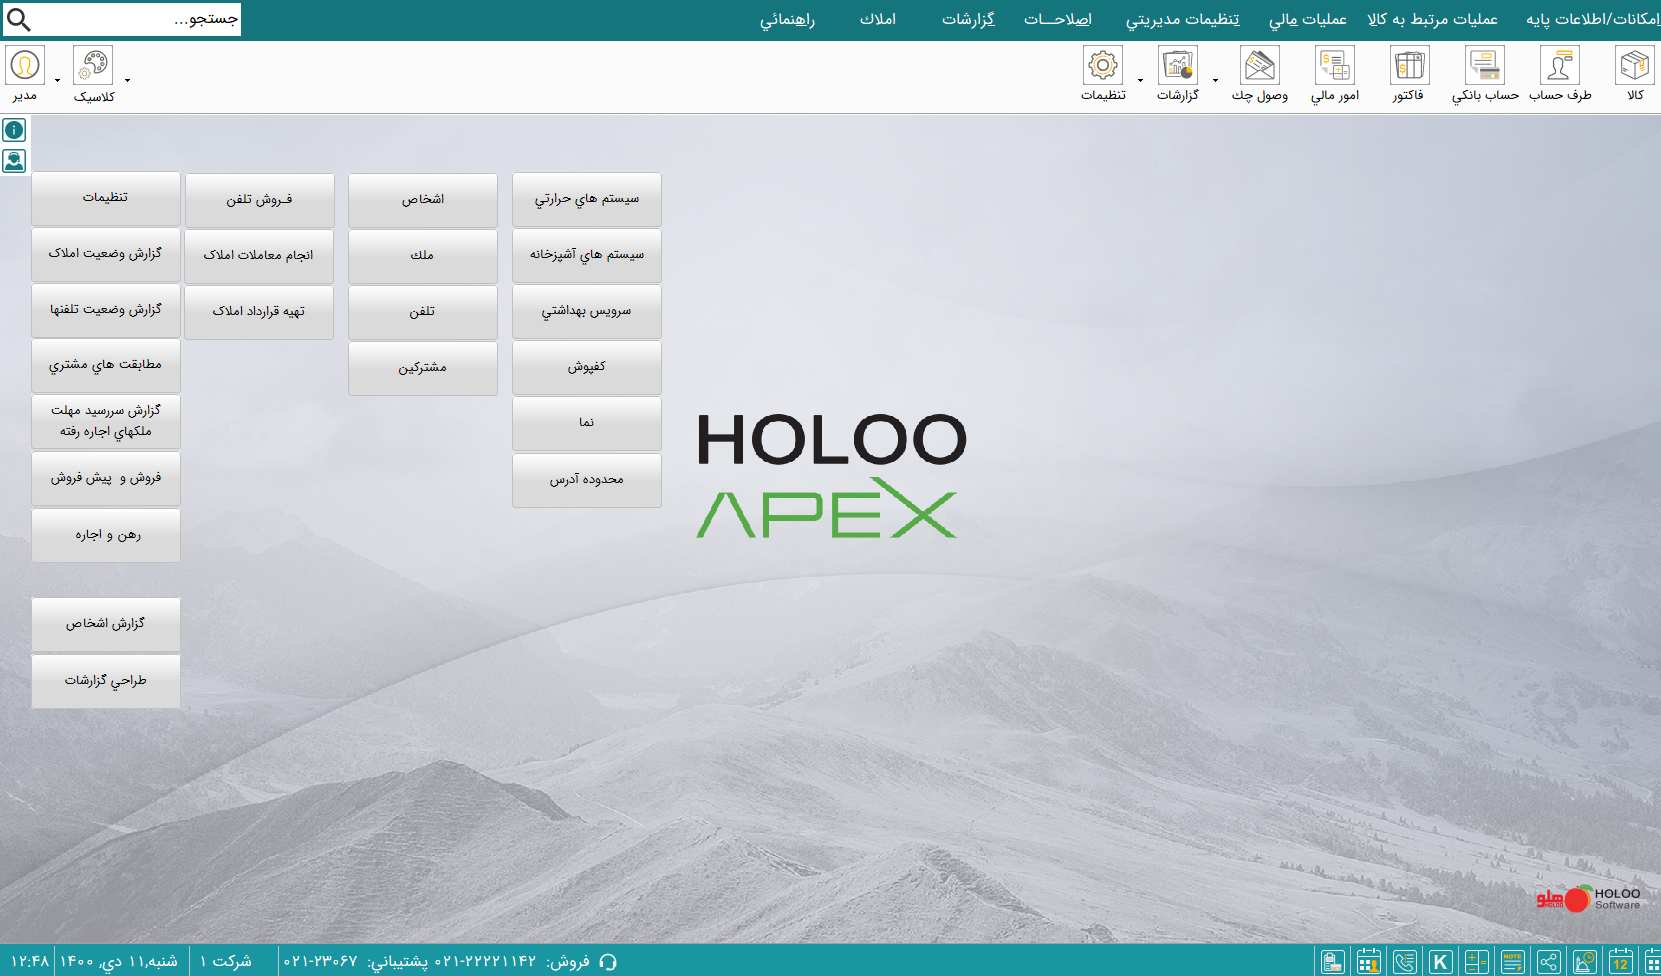Open the املاک menu
The image size is (1661, 976).
tap(878, 19)
